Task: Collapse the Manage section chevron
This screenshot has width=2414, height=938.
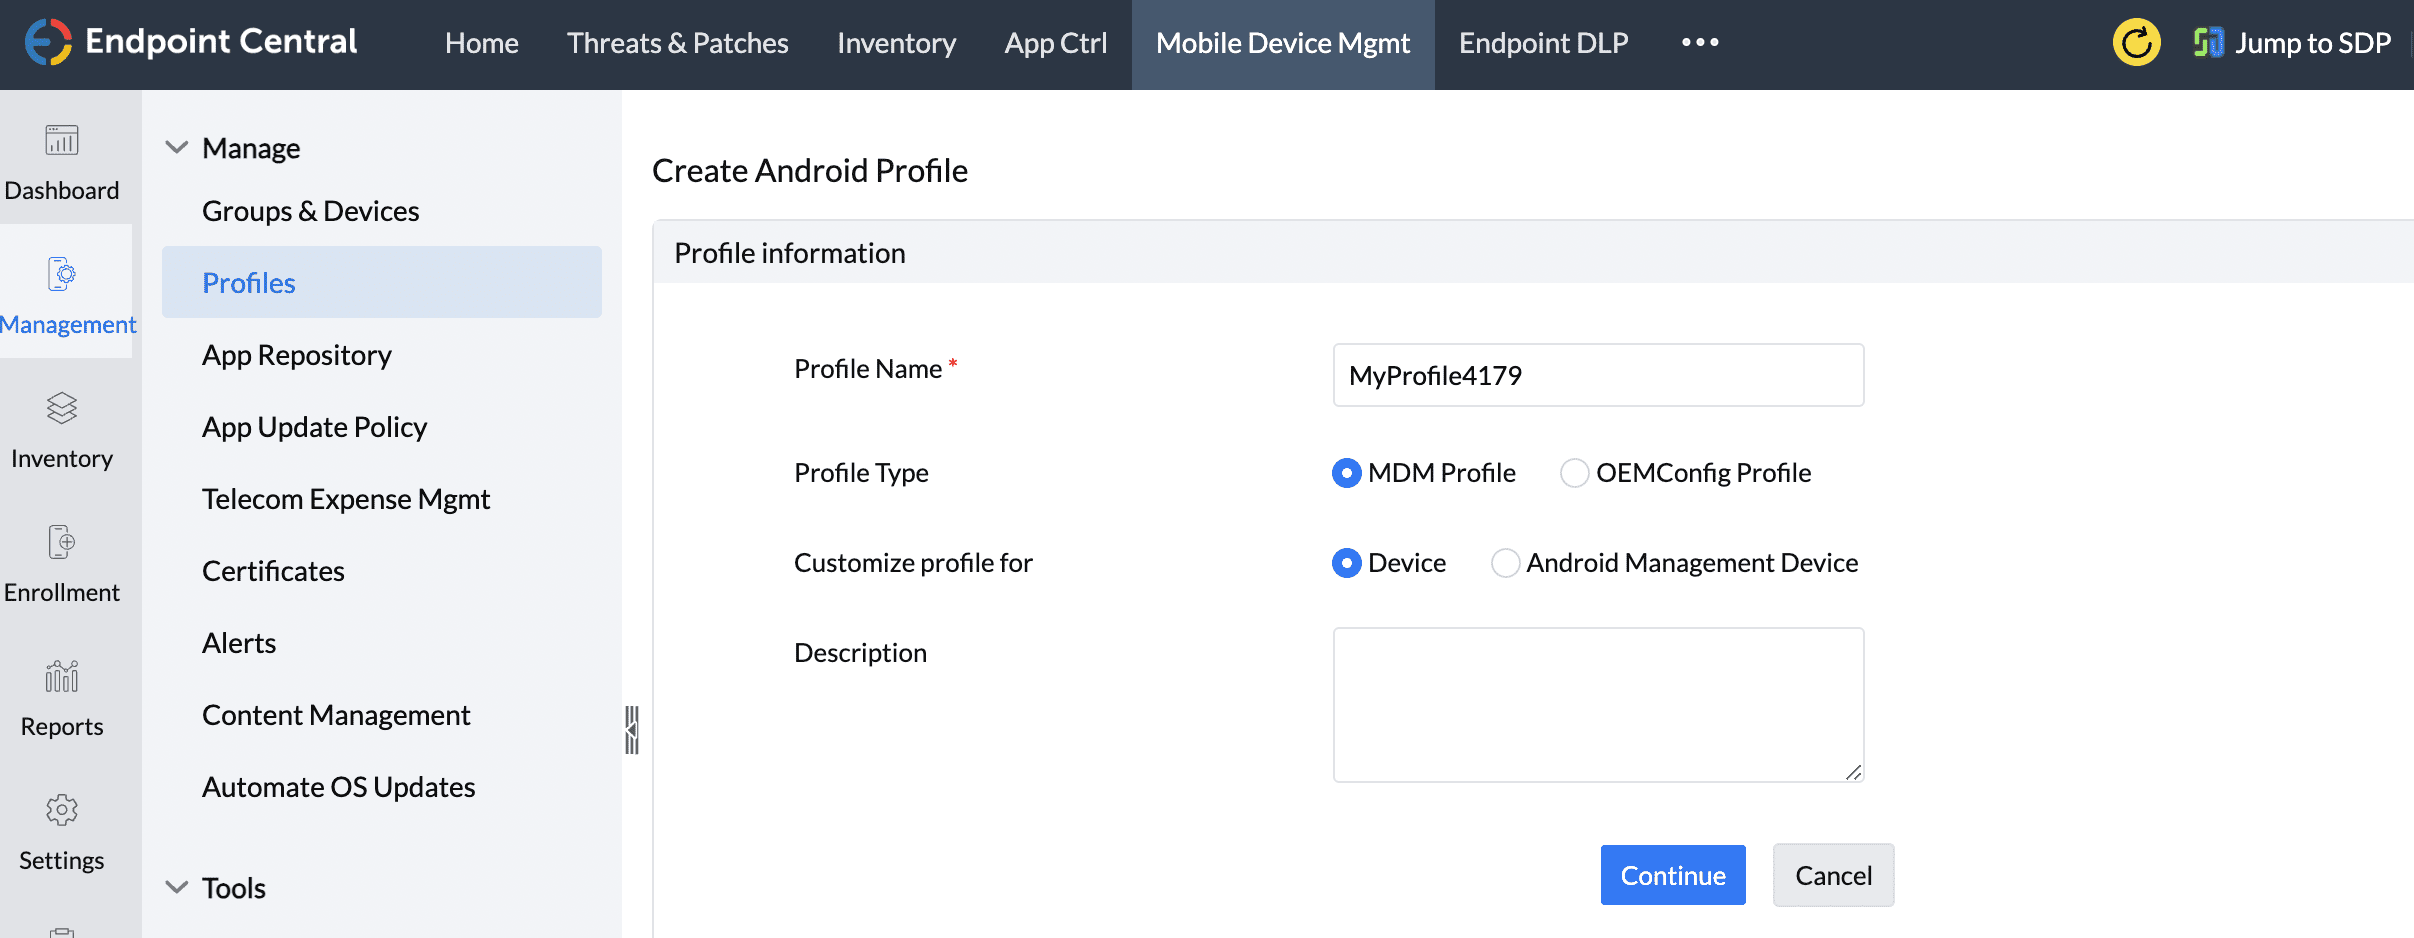Action: click(x=177, y=148)
